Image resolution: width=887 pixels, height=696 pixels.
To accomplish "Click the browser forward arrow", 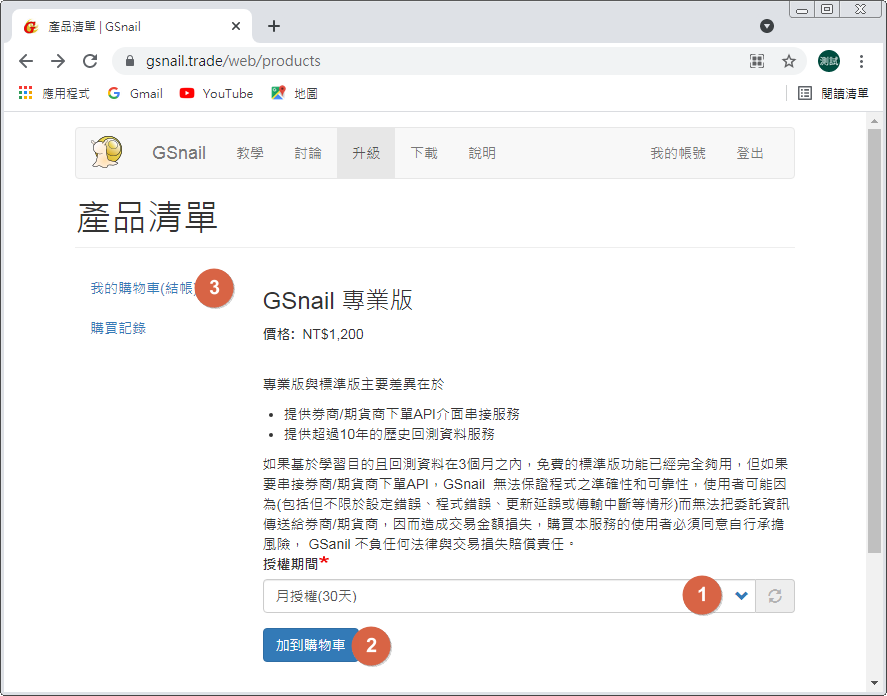I will tap(58, 61).
